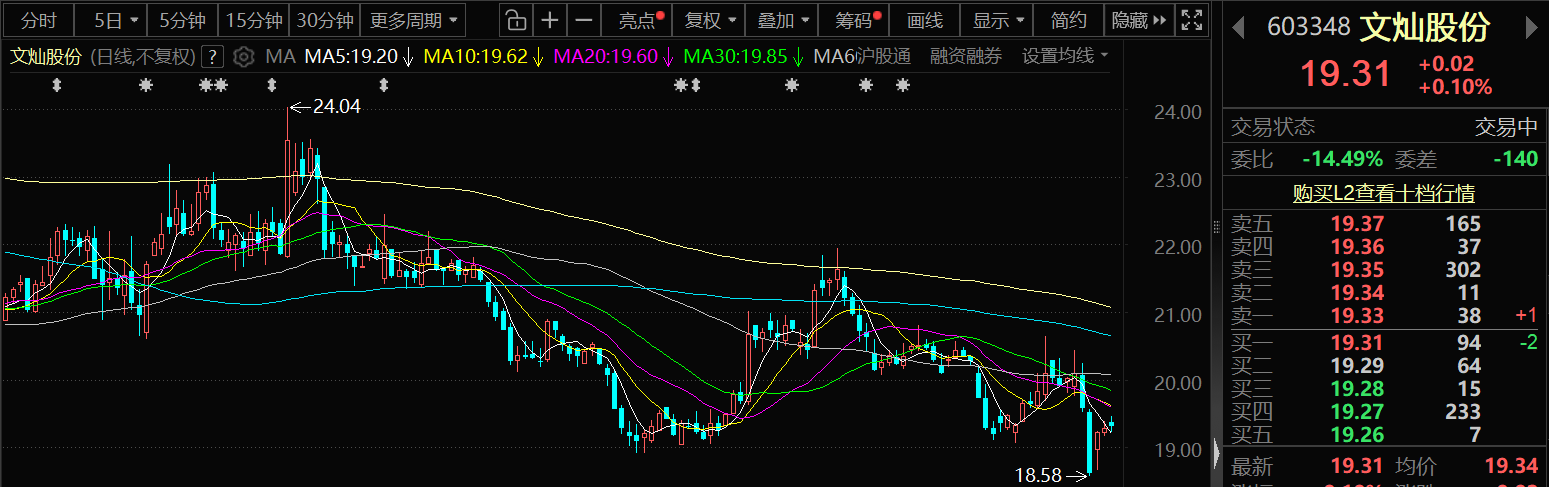This screenshot has width=1549, height=487.
Task: Click the 卖四 price 19.36
Action: 1357,247
